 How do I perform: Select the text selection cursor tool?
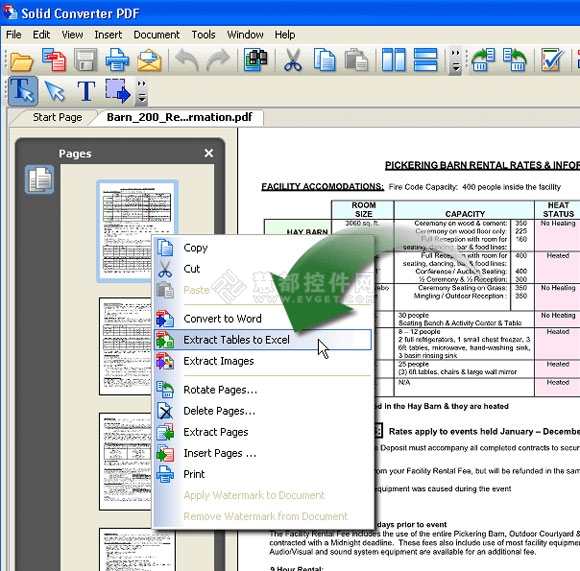click(x=23, y=91)
